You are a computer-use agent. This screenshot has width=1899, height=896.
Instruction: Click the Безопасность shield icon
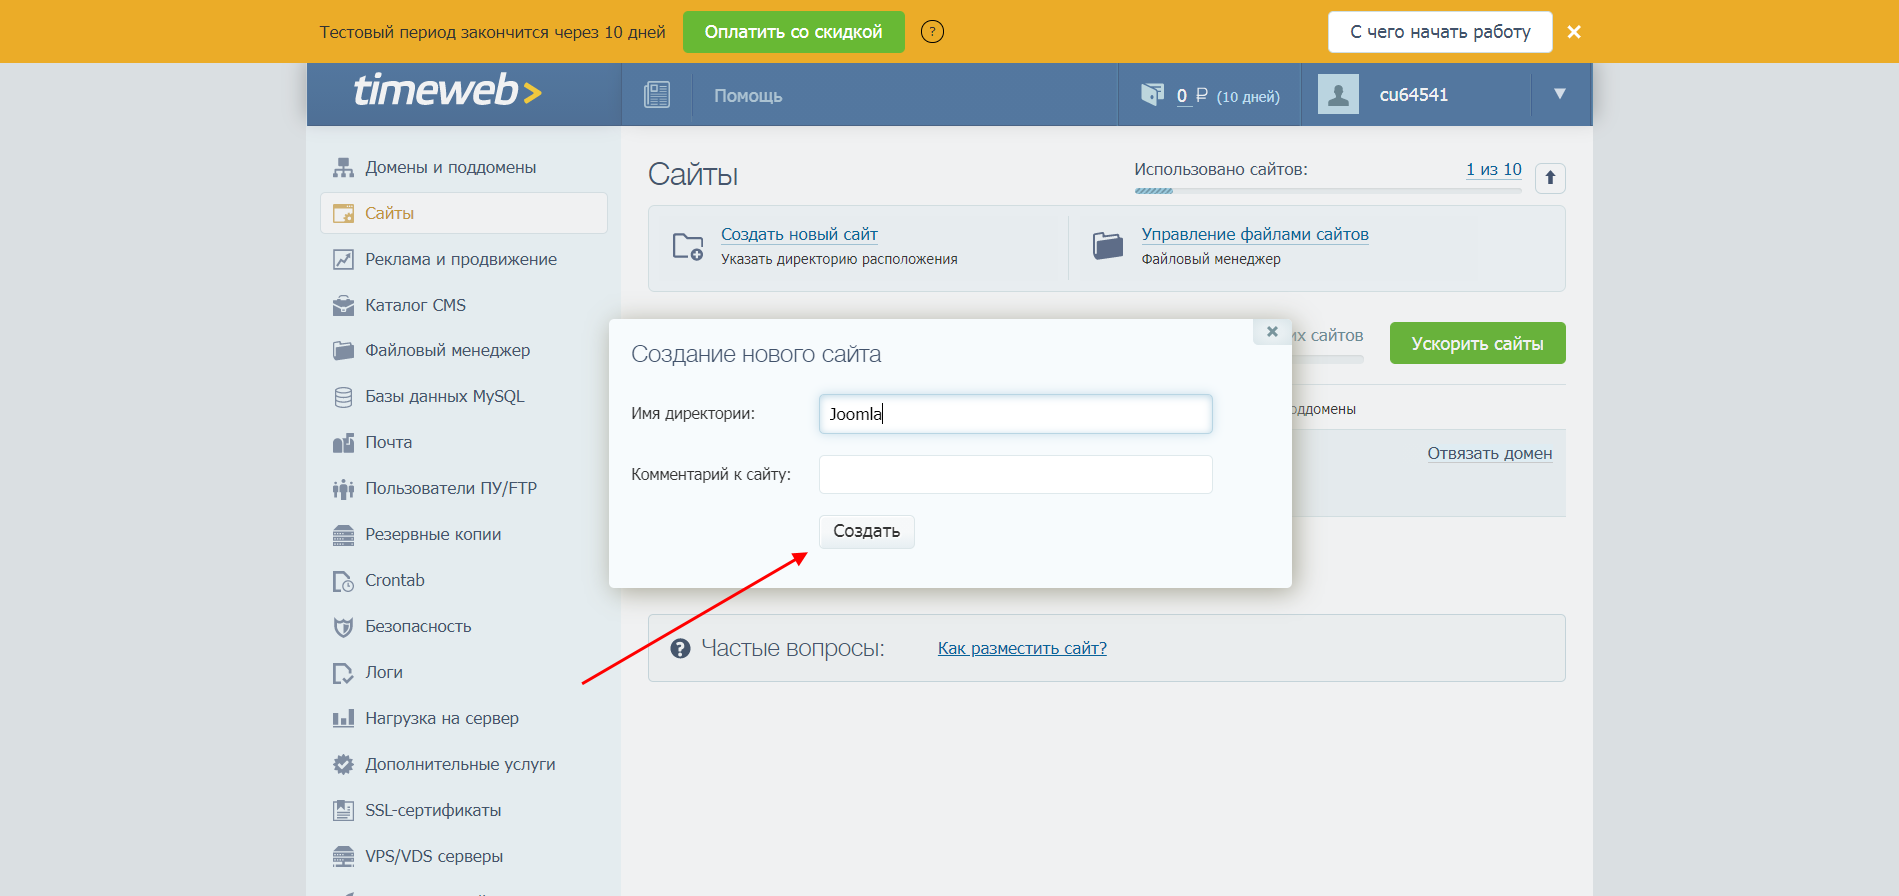point(343,627)
